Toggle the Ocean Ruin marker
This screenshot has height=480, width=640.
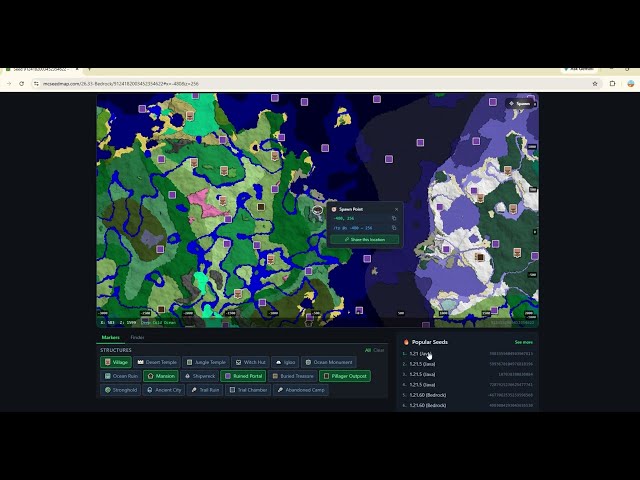point(121,376)
